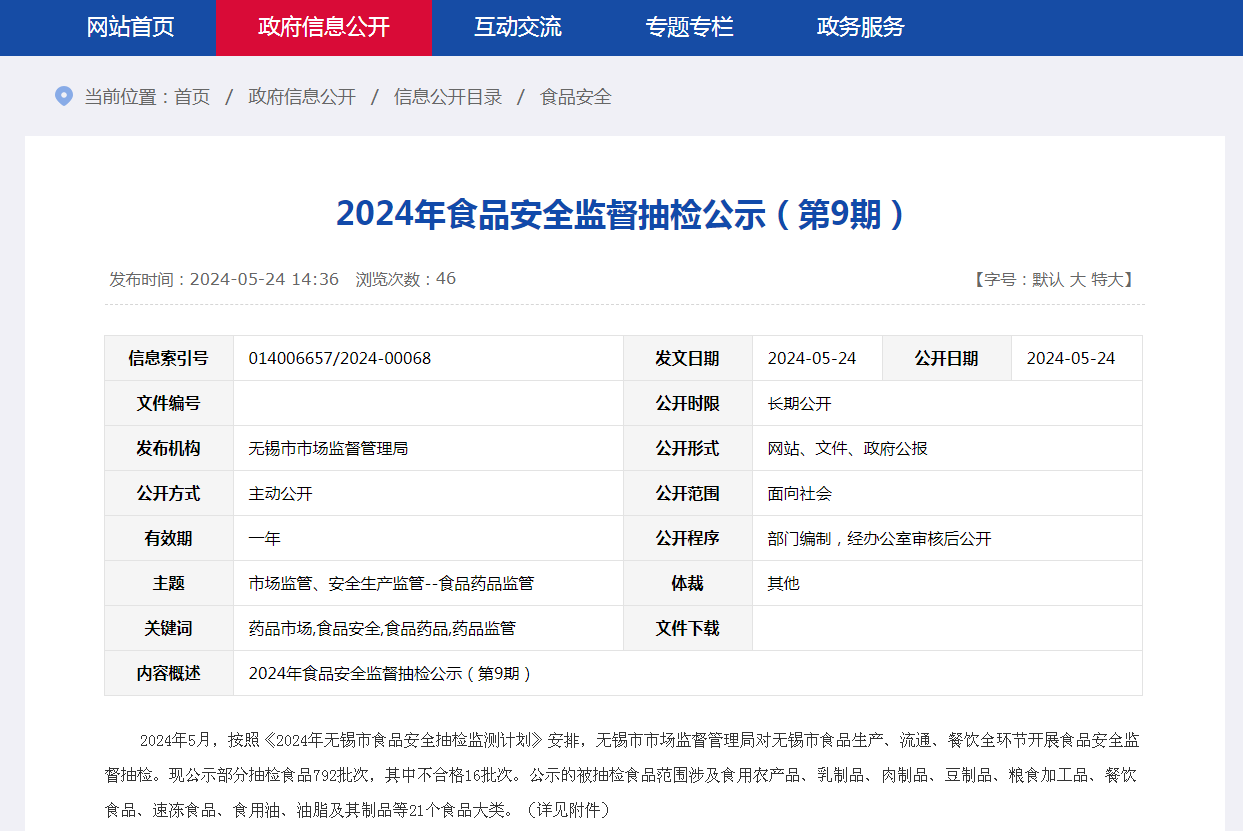This screenshot has width=1243, height=831.
Task: Follow the 政府信息公开 breadcrumb link
Action: pyautogui.click(x=302, y=97)
